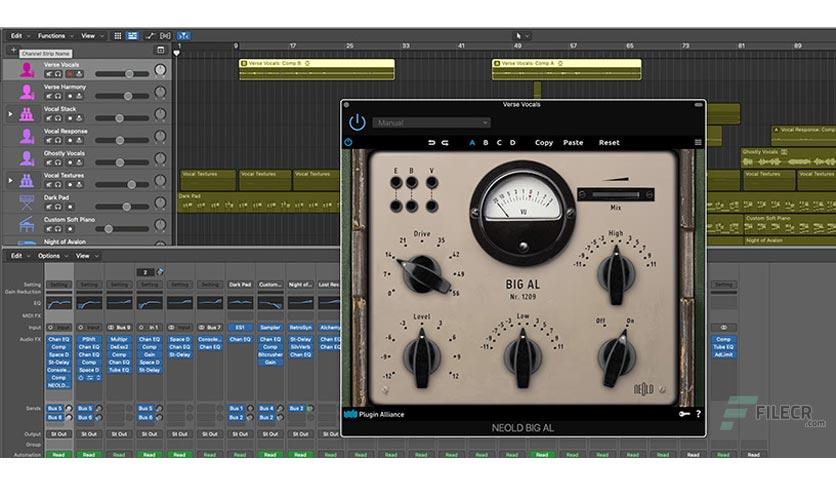The width and height of the screenshot is (836, 484).
Task: Open the Manual preset dropdown
Action: tap(431, 123)
